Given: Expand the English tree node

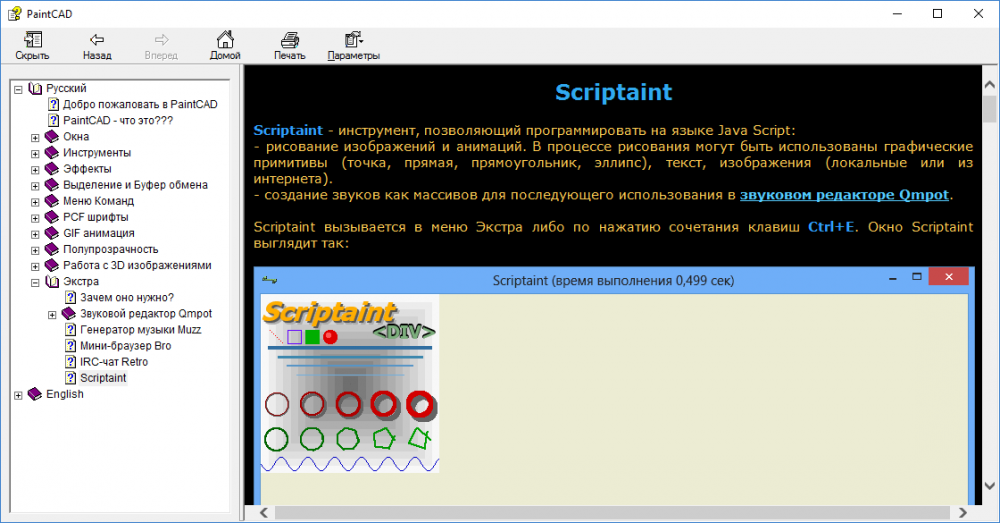Looking at the screenshot, I should [x=18, y=395].
